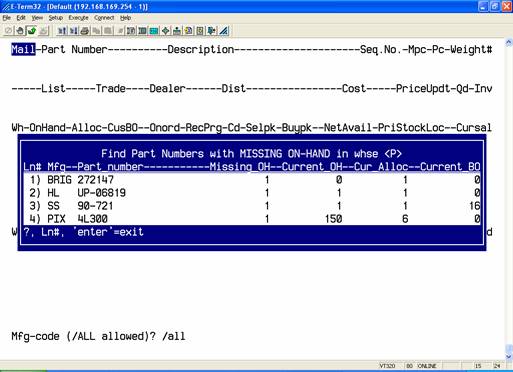The height and width of the screenshot is (372, 513).
Task: Minimize the E-Term32 window
Action: (484, 6)
